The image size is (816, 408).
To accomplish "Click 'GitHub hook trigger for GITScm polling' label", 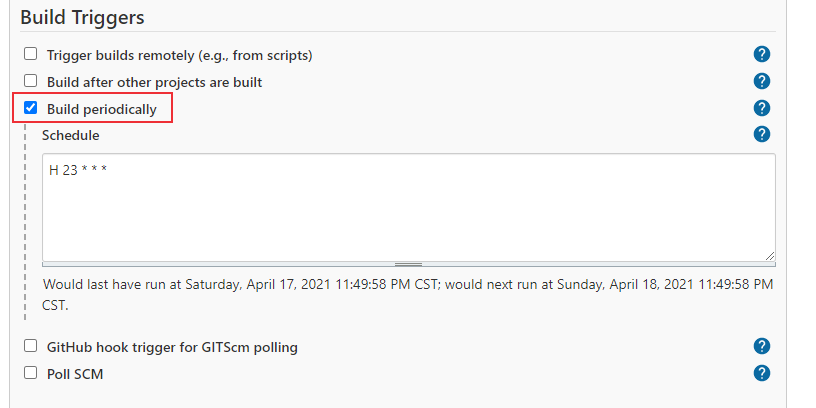I will [172, 347].
